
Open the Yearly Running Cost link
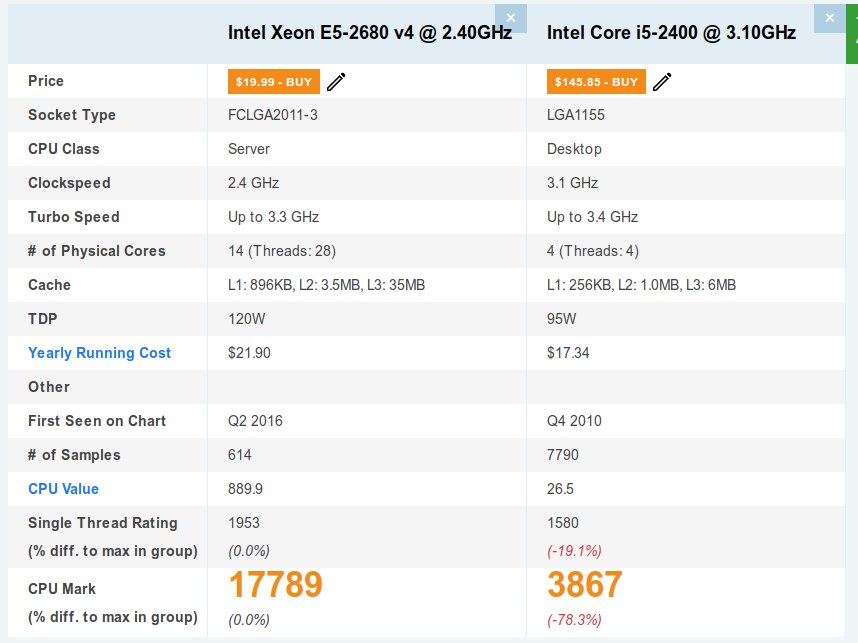(x=99, y=353)
